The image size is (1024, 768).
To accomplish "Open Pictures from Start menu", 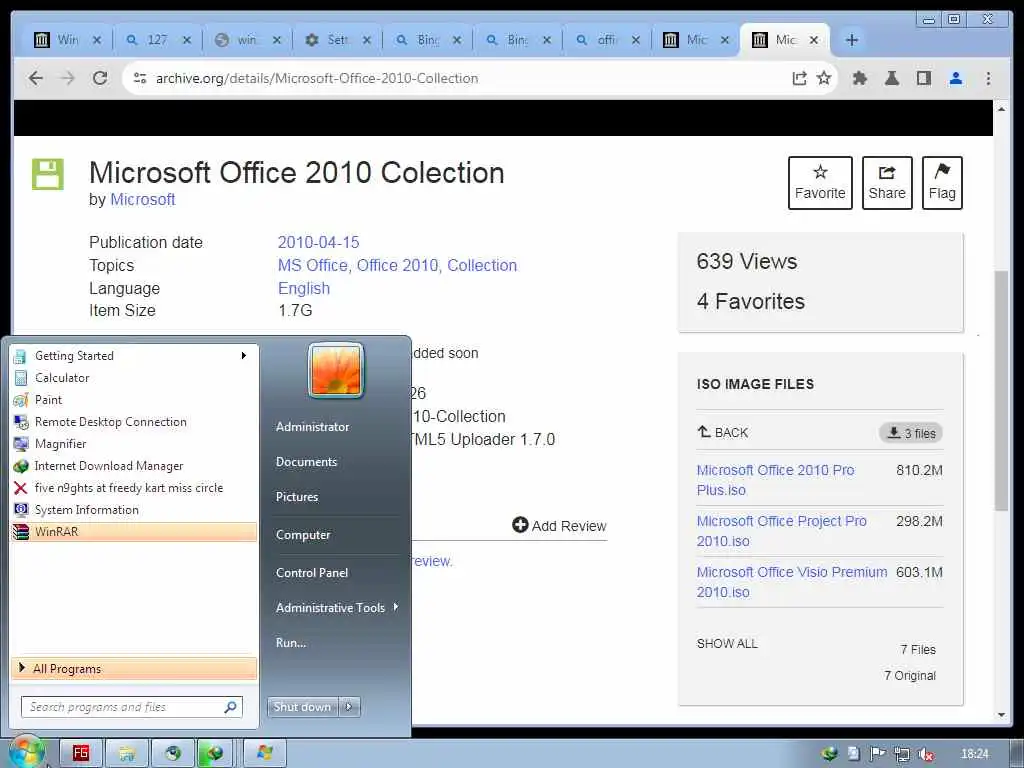I will point(296,497).
